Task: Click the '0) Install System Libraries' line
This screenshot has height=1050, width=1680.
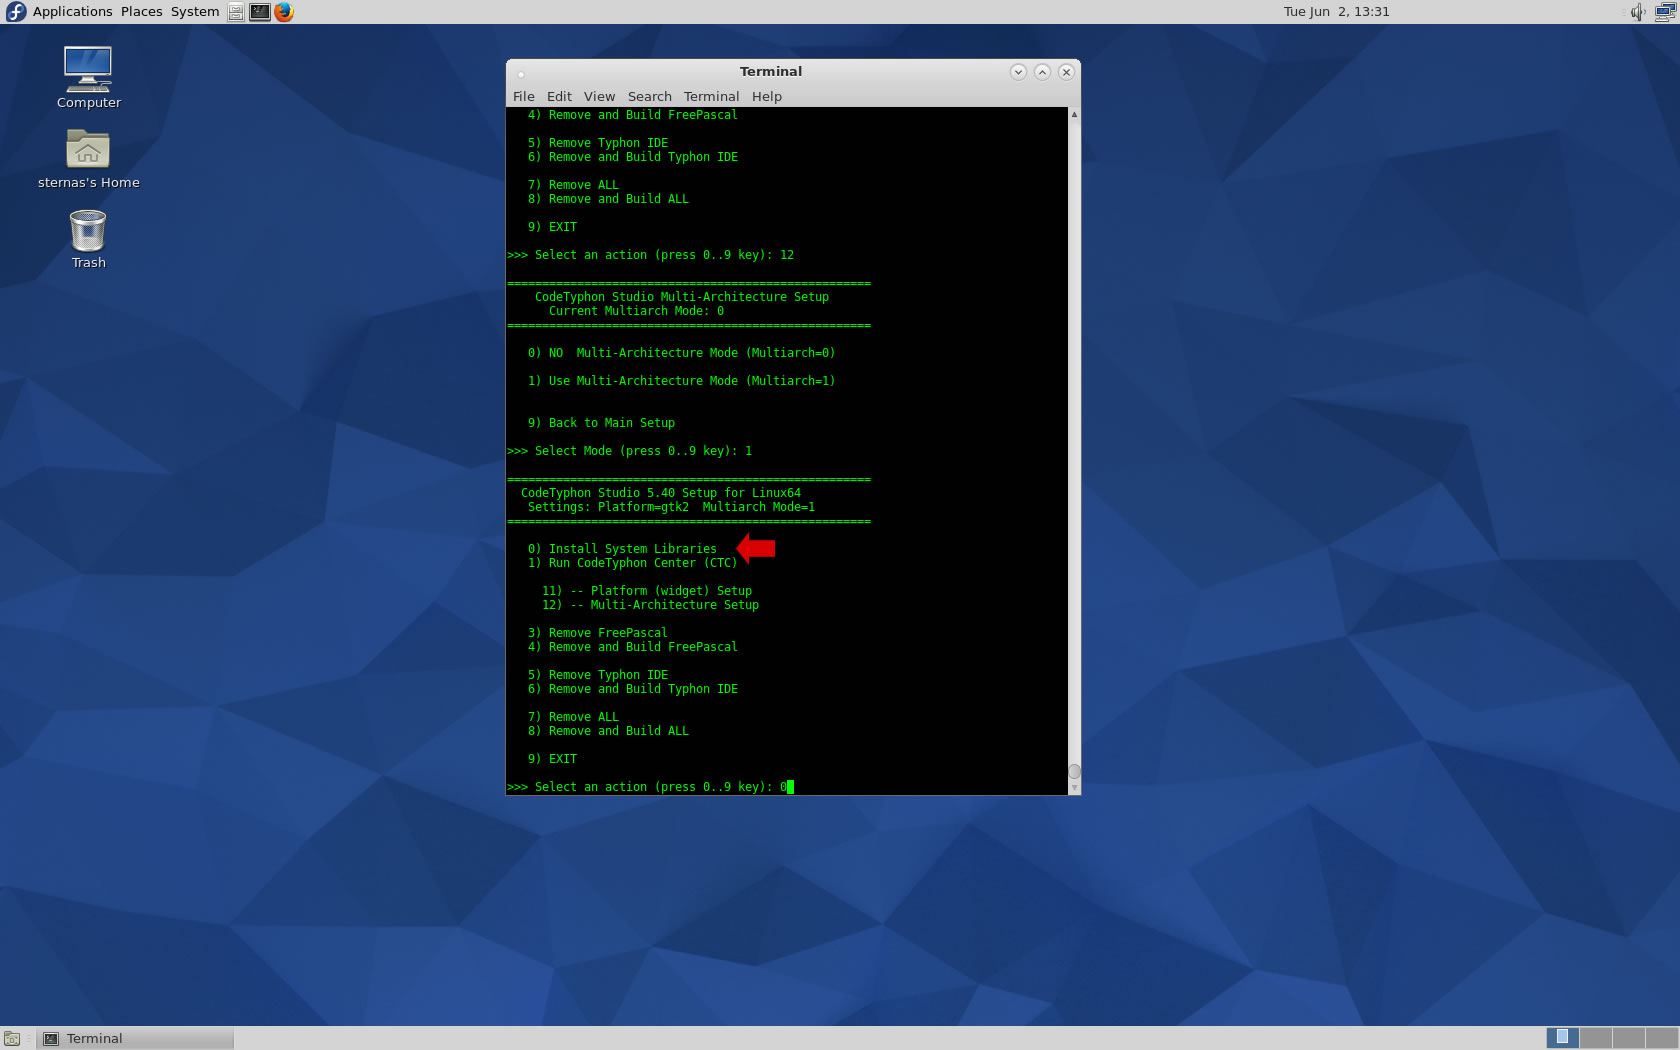Action: [622, 549]
